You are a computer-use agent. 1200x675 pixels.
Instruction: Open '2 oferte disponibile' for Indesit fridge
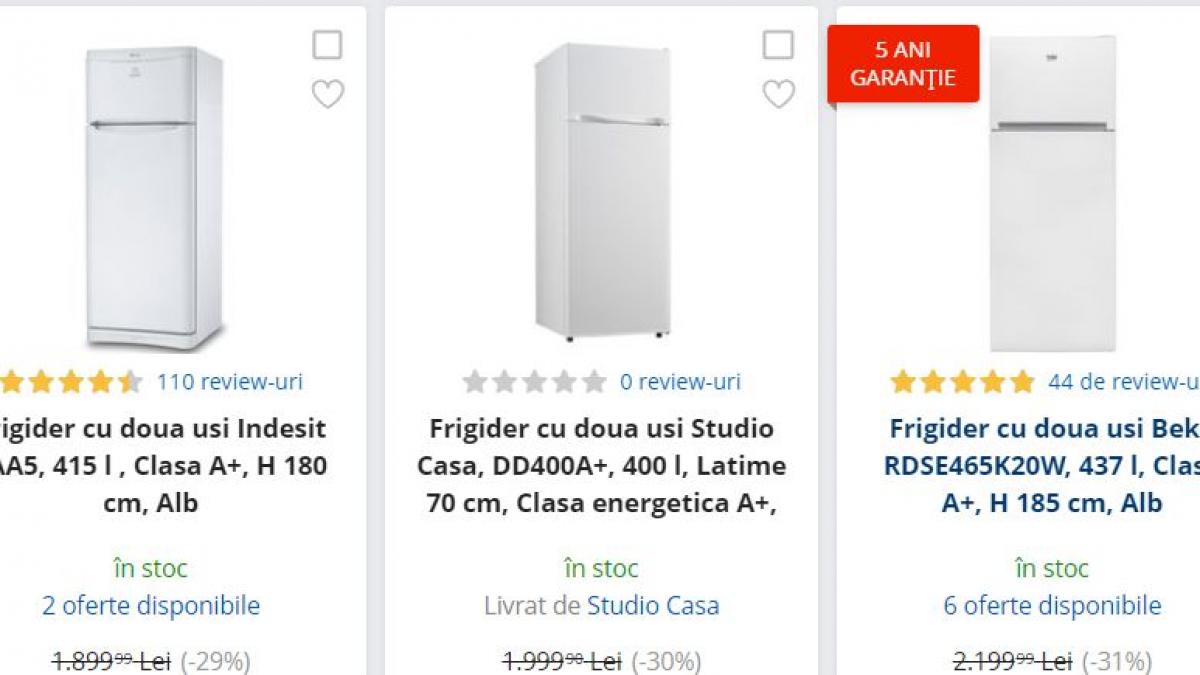(x=151, y=605)
